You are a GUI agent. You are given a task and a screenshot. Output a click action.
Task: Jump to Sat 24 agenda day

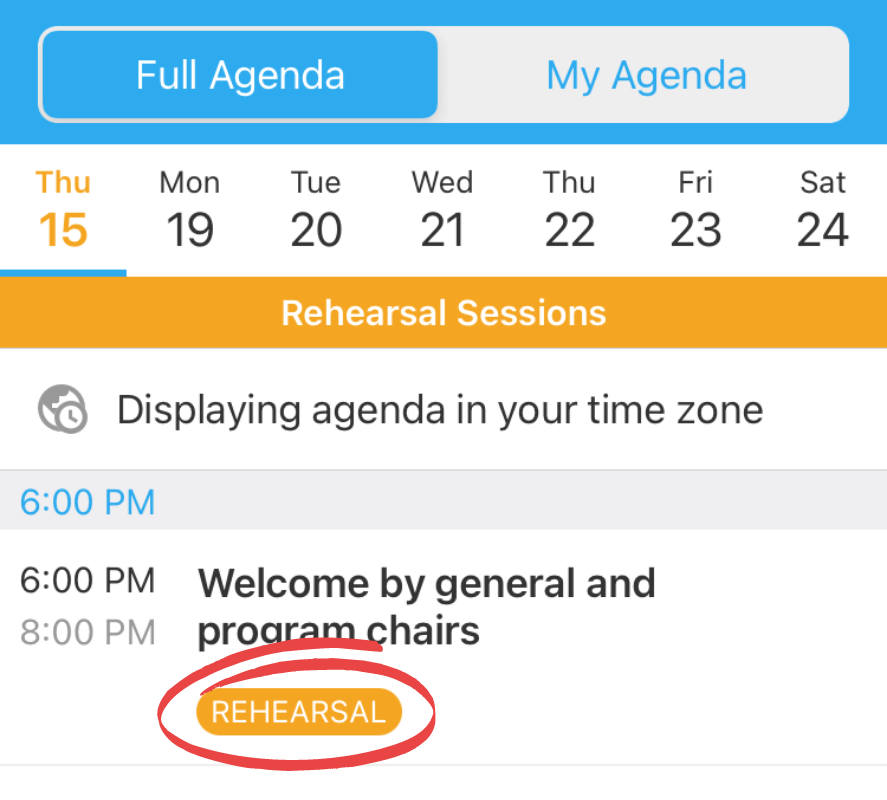(822, 210)
